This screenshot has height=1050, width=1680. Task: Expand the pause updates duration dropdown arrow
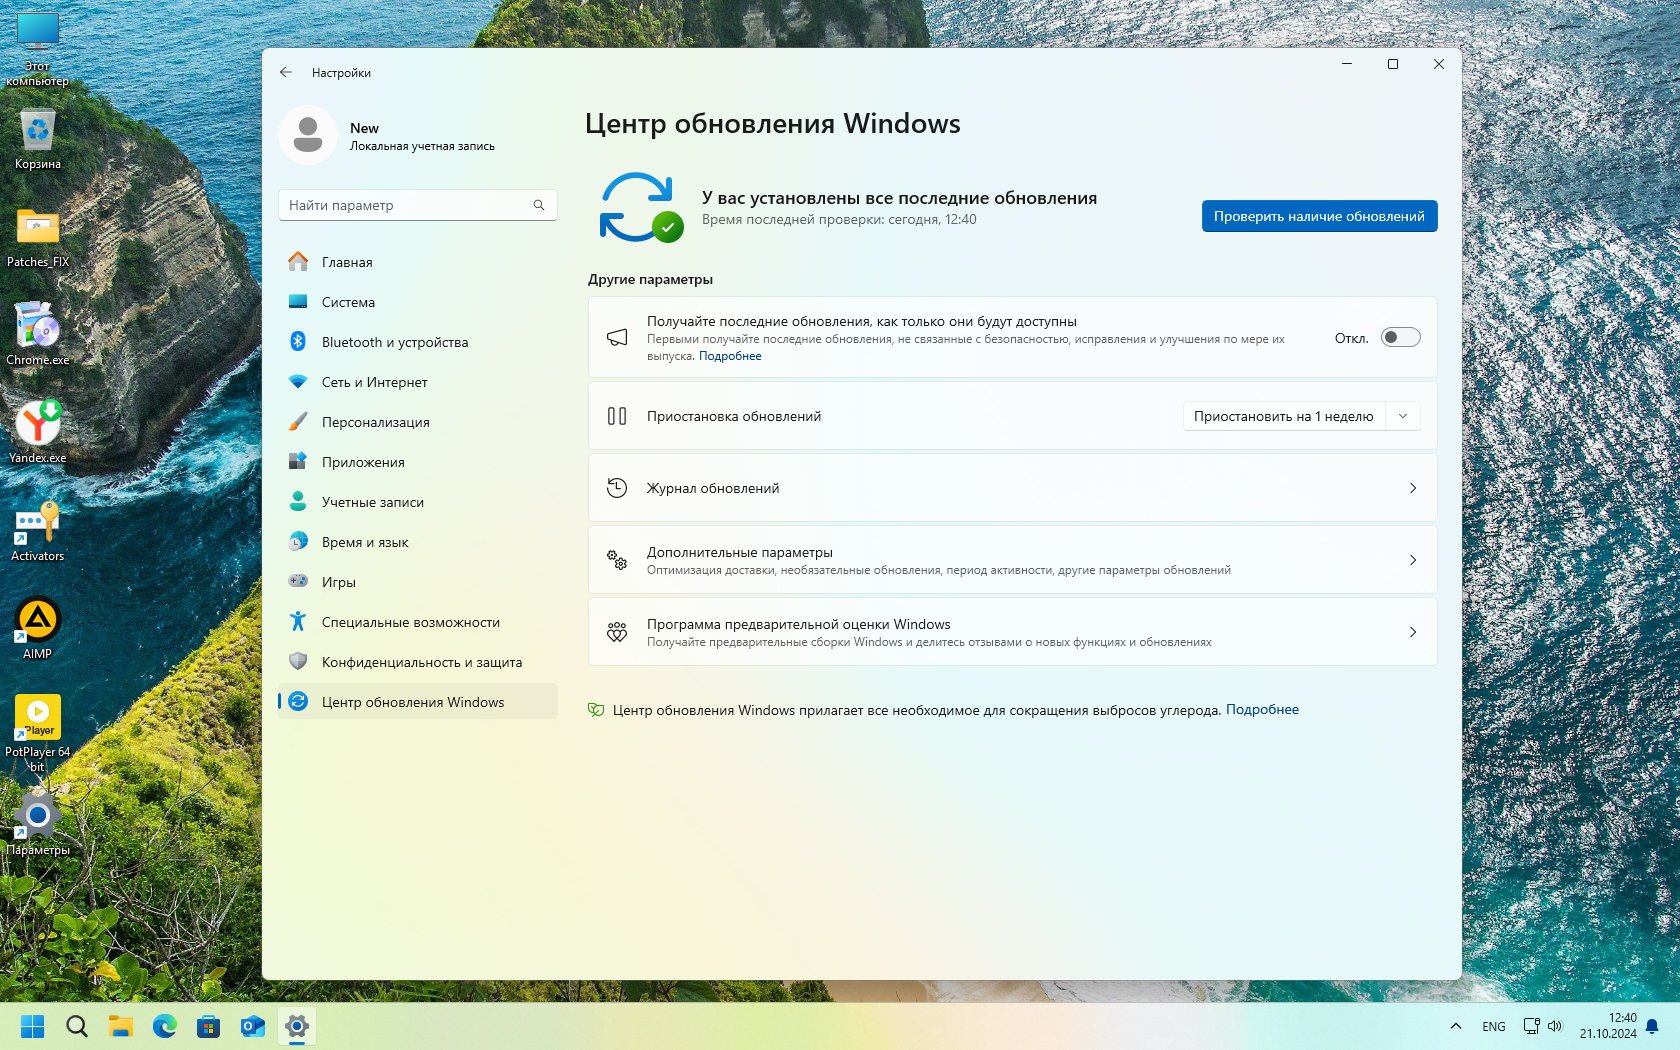click(x=1403, y=416)
